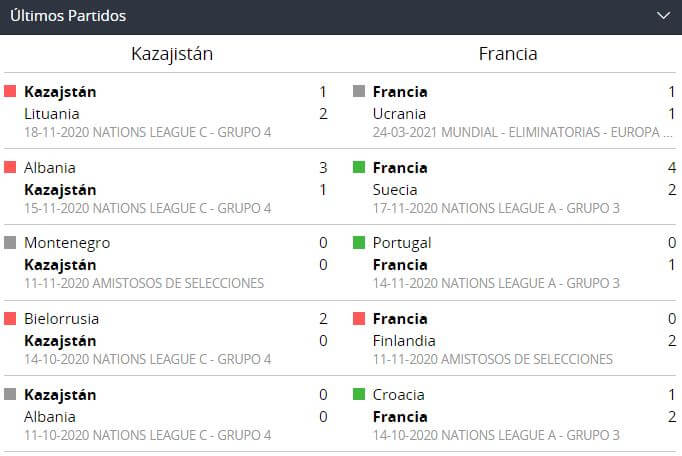Viewport: 682px width, 456px height.
Task: Click the Últimos Partidos header title
Action: tap(69, 16)
